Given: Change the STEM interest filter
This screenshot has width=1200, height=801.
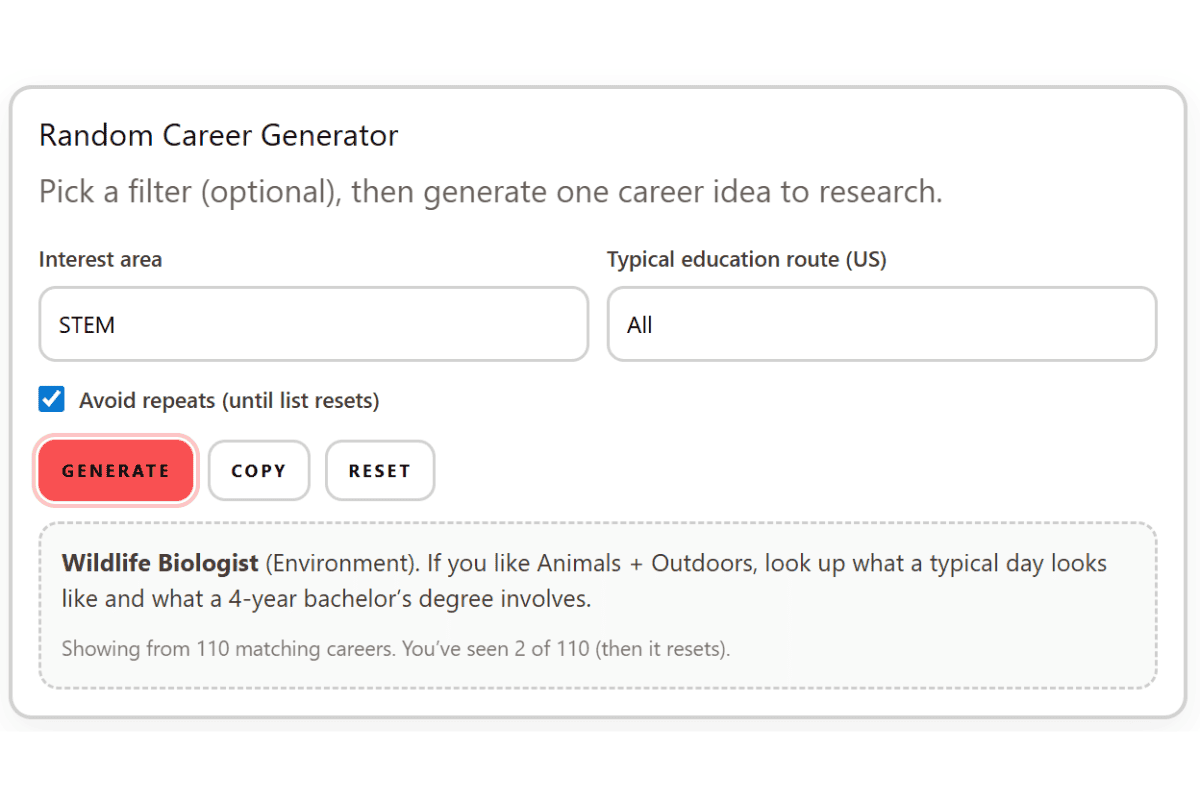Looking at the screenshot, I should [x=313, y=324].
